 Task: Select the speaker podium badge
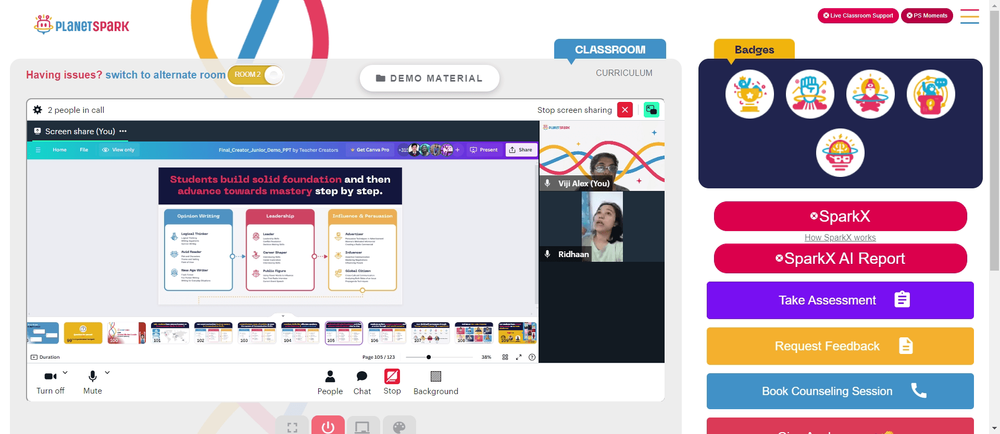pos(930,94)
